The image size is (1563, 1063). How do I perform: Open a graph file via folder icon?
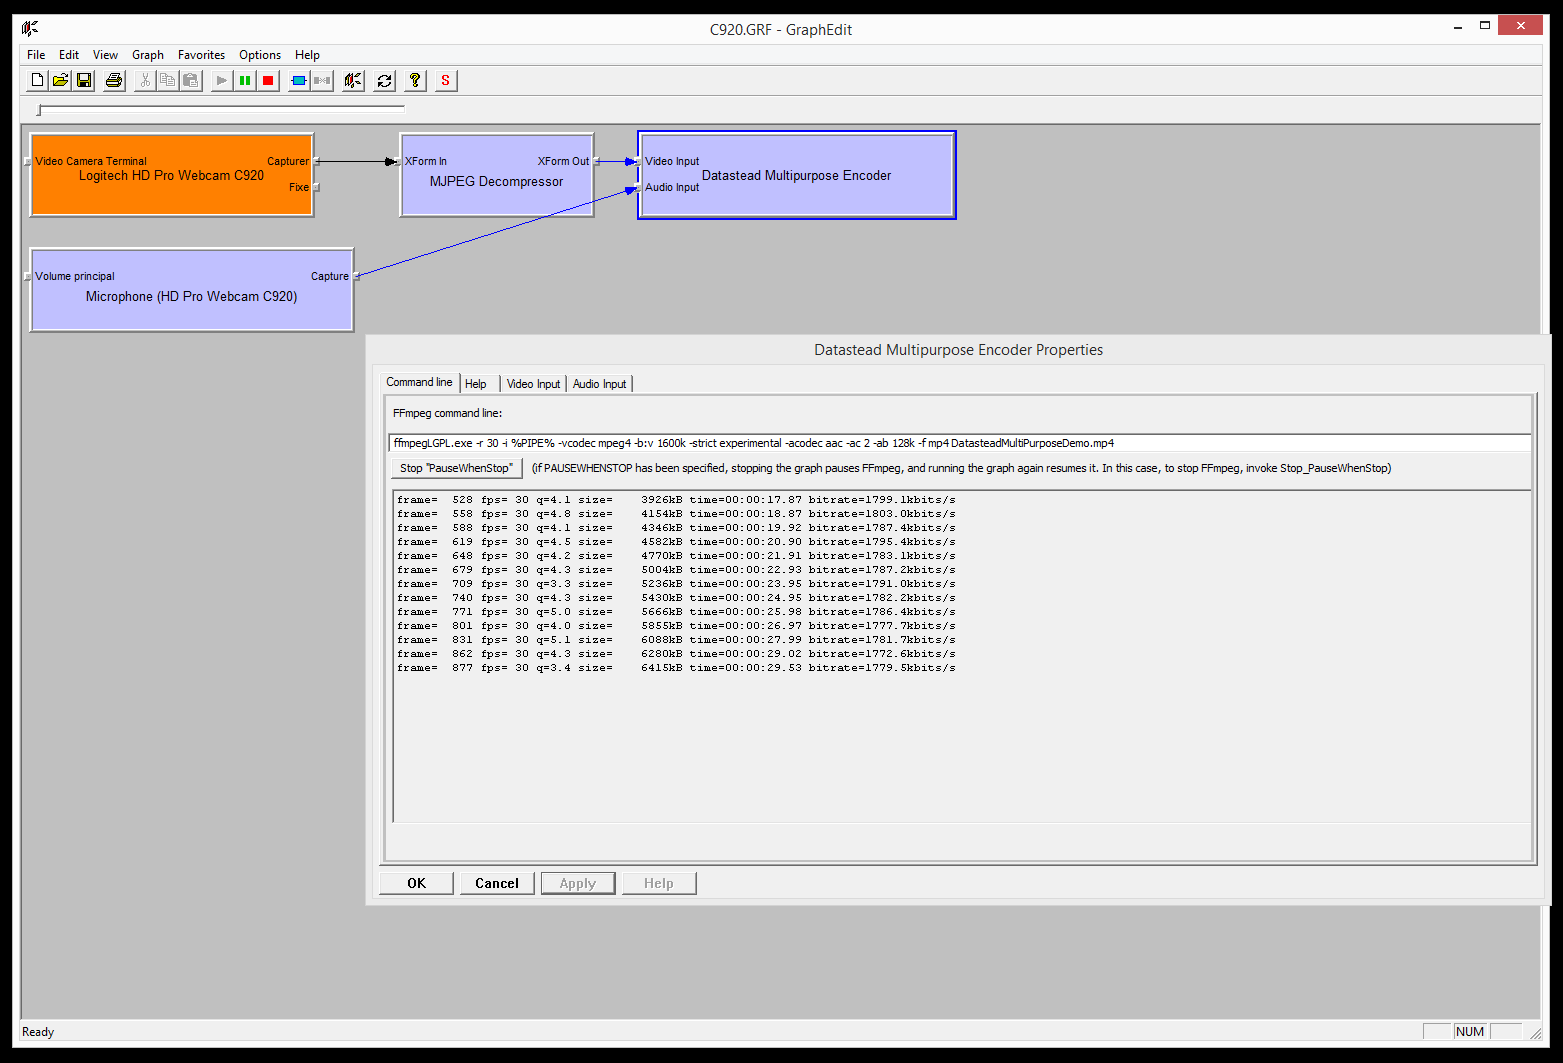pos(60,81)
